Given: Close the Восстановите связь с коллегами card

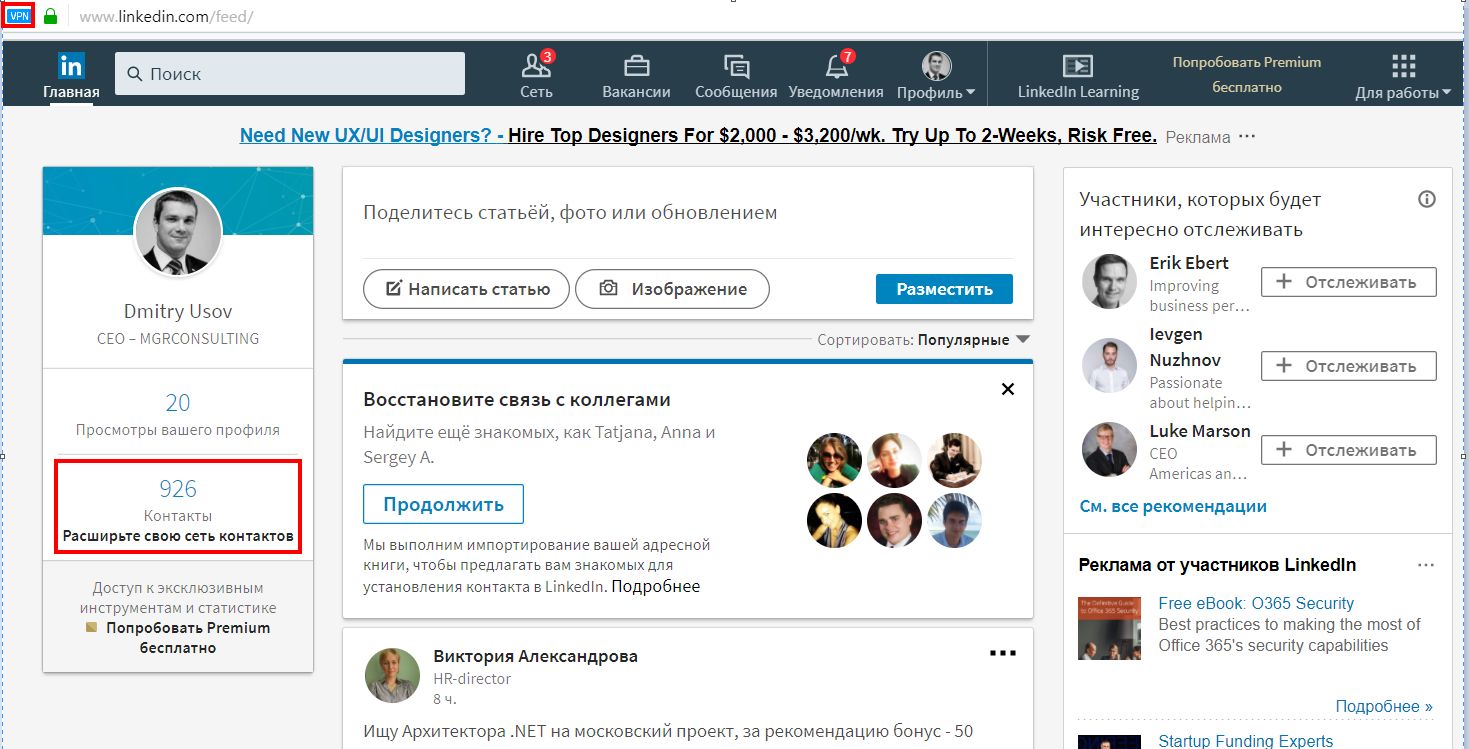Looking at the screenshot, I should pyautogui.click(x=1008, y=389).
